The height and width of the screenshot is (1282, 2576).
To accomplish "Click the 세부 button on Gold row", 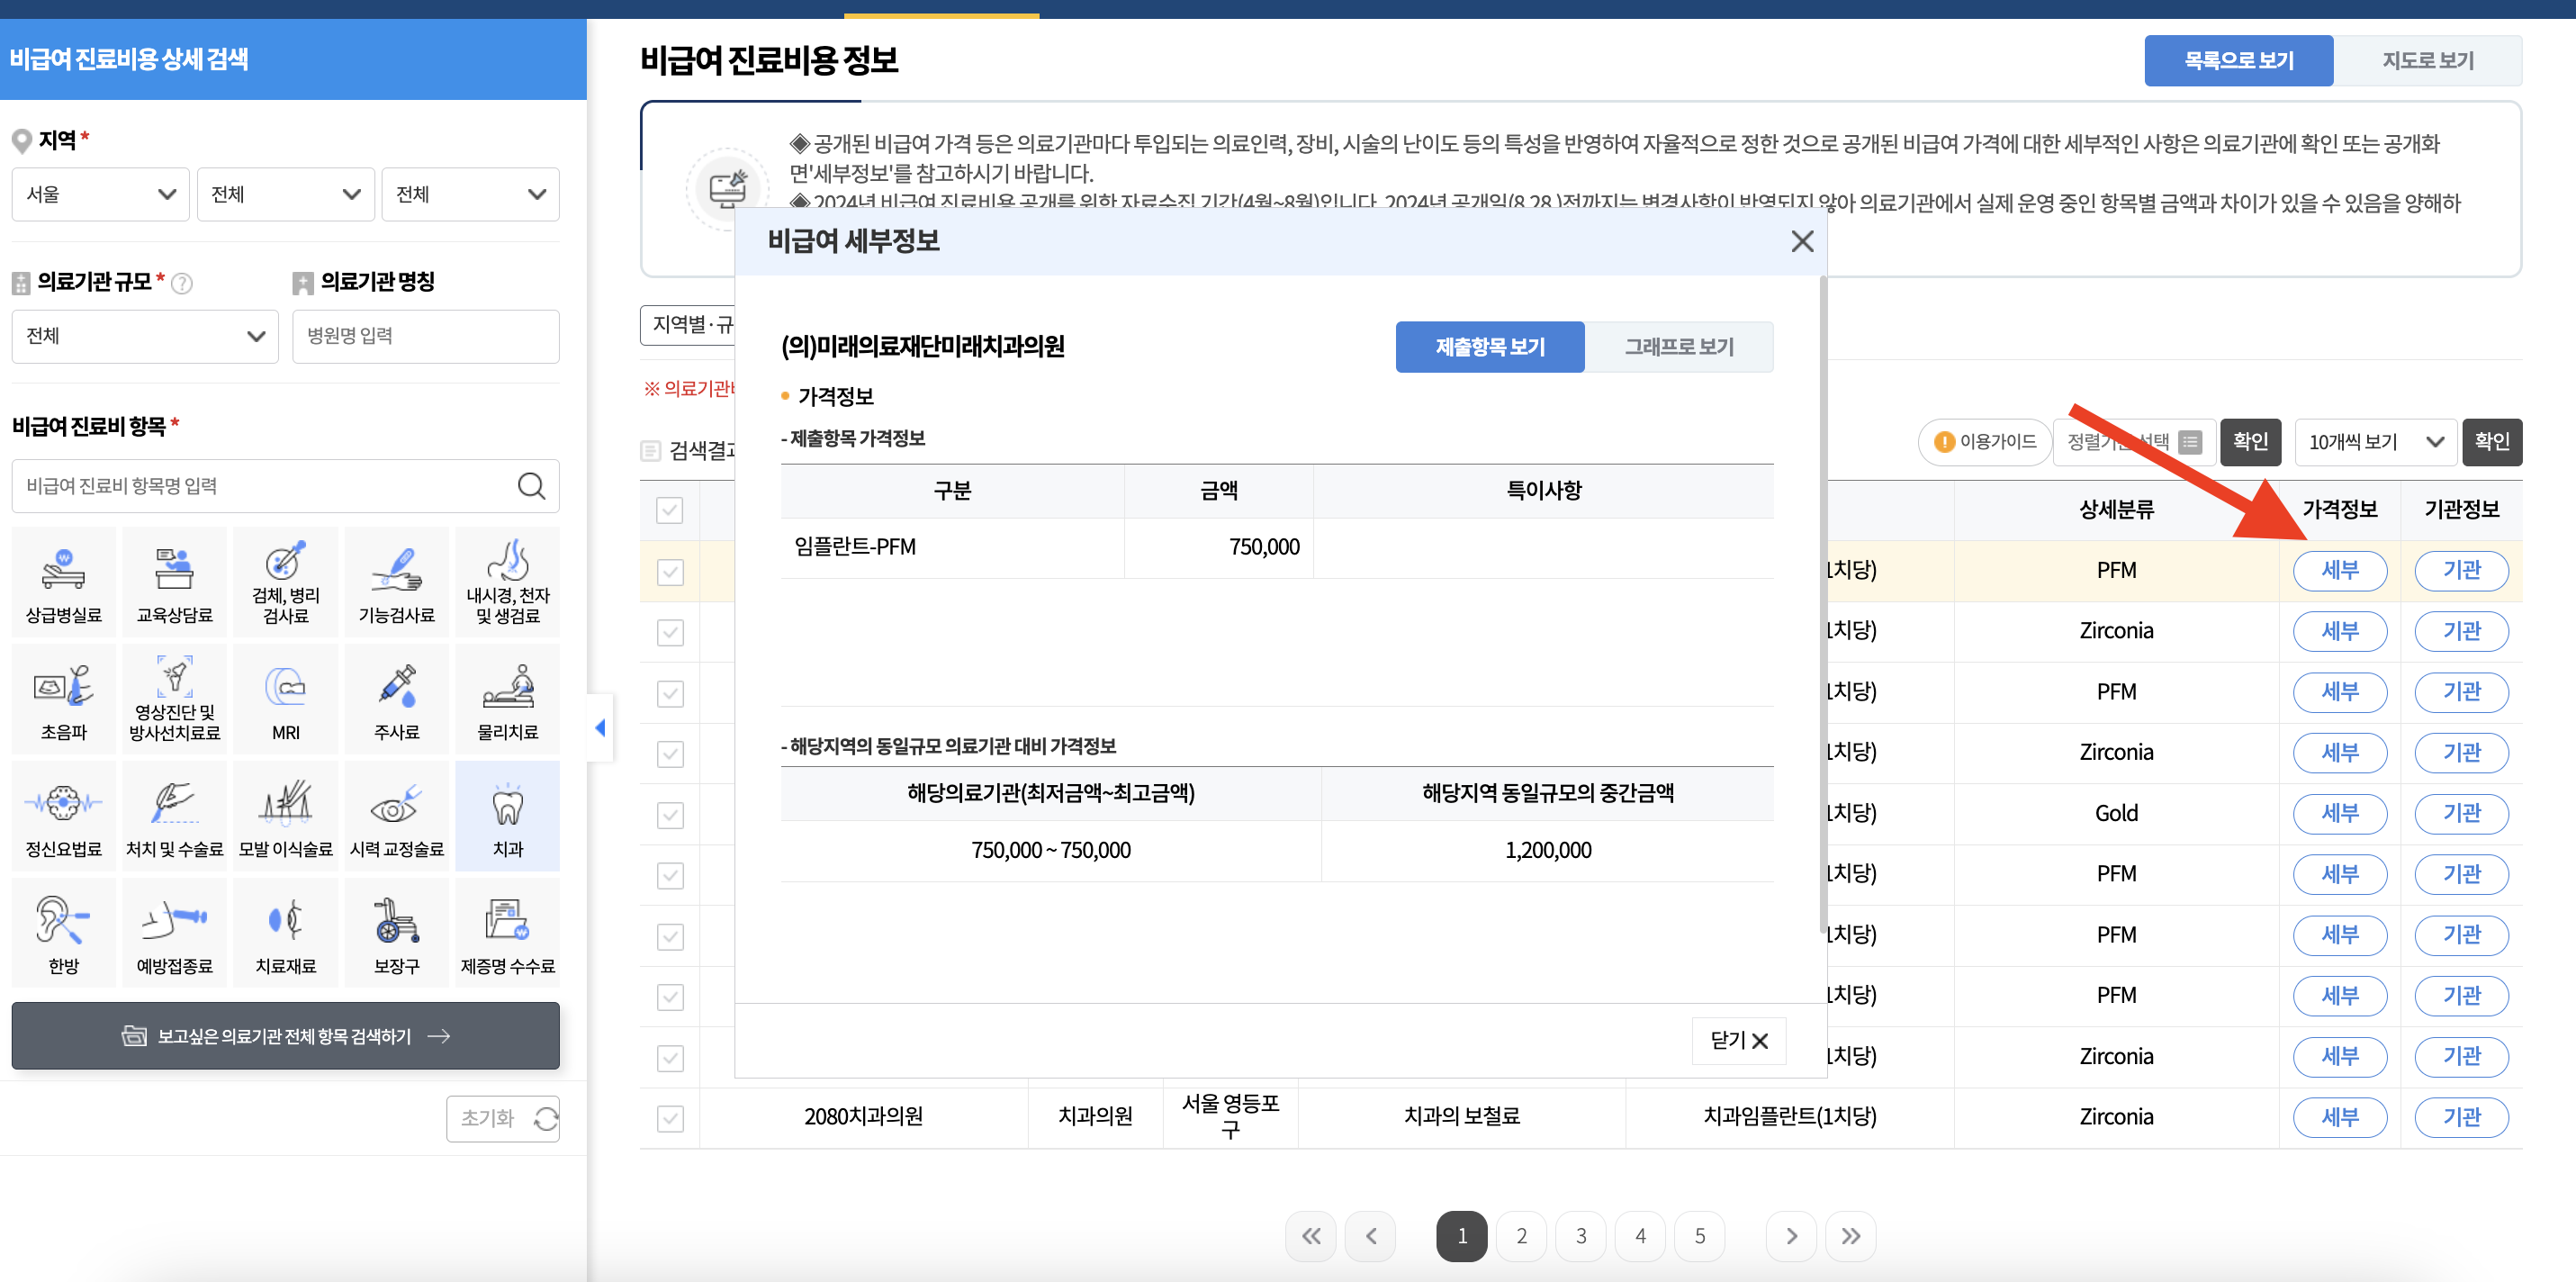I will coord(2340,813).
